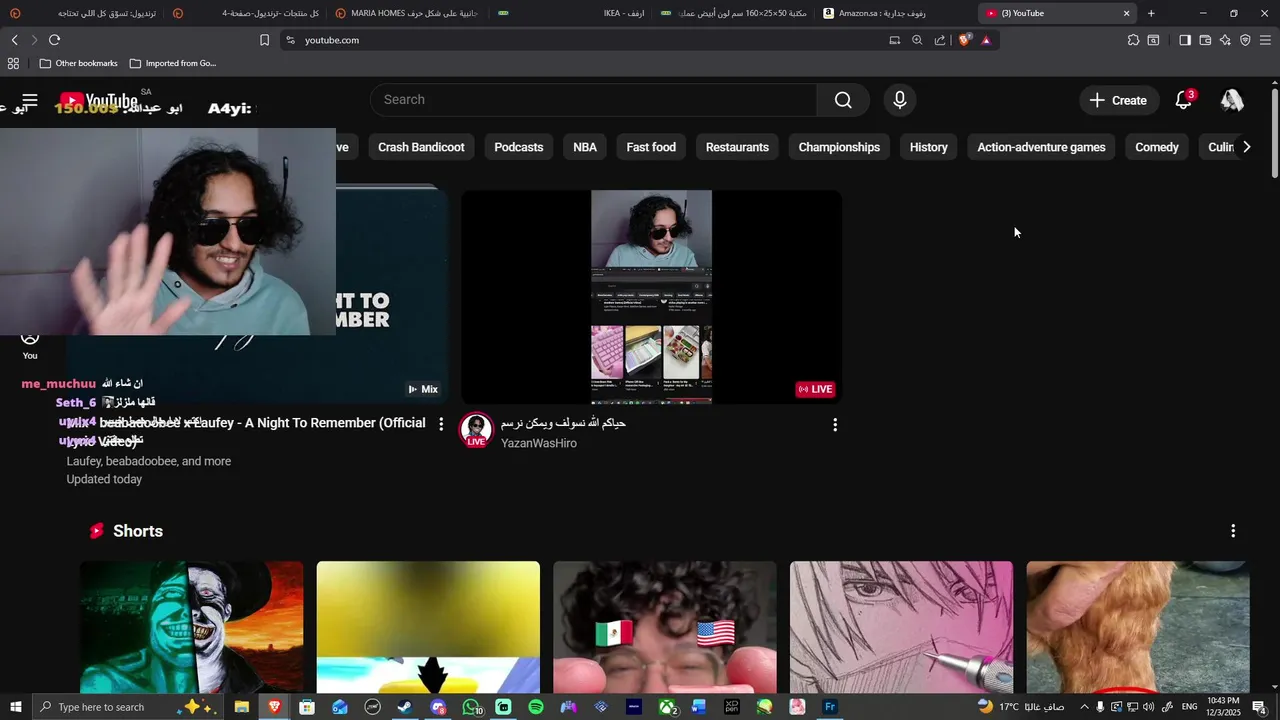Close the YouTube tab
The height and width of the screenshot is (720, 1280).
click(1127, 13)
